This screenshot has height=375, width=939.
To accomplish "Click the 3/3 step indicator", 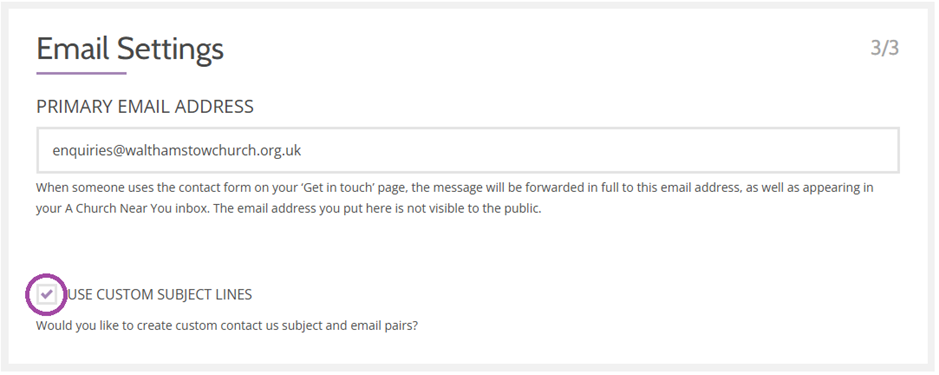I will [x=885, y=48].
